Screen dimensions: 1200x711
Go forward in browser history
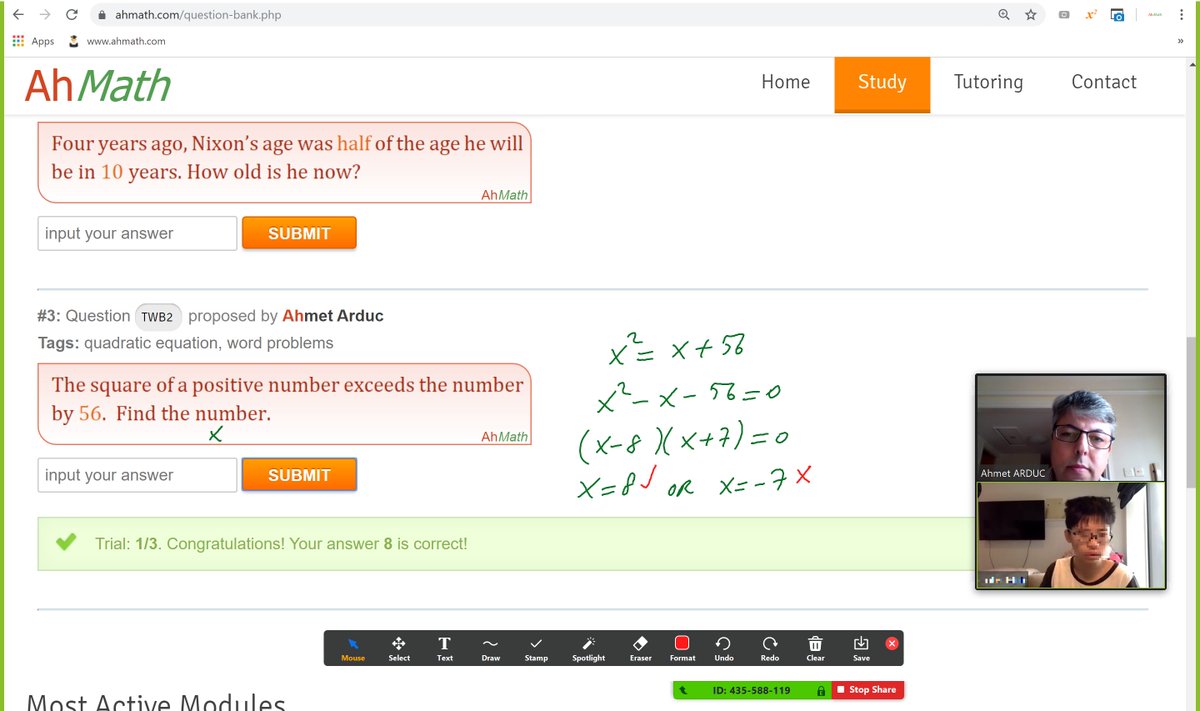tap(45, 15)
